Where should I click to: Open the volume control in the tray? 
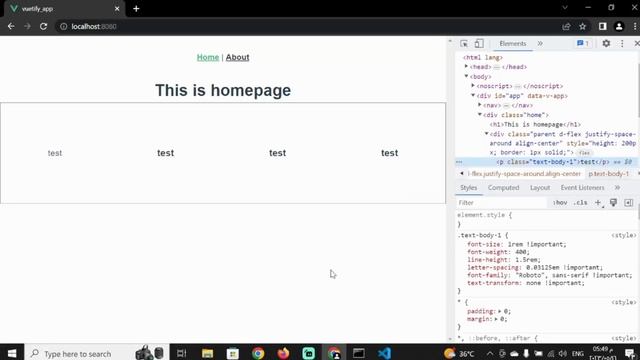[563, 353]
